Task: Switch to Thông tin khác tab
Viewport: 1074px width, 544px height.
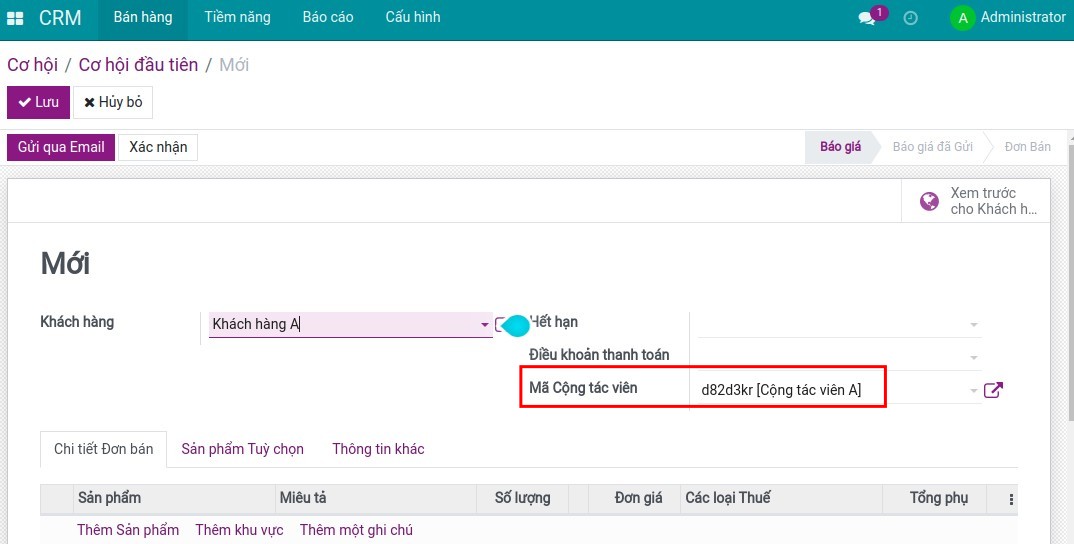Action: [x=378, y=449]
